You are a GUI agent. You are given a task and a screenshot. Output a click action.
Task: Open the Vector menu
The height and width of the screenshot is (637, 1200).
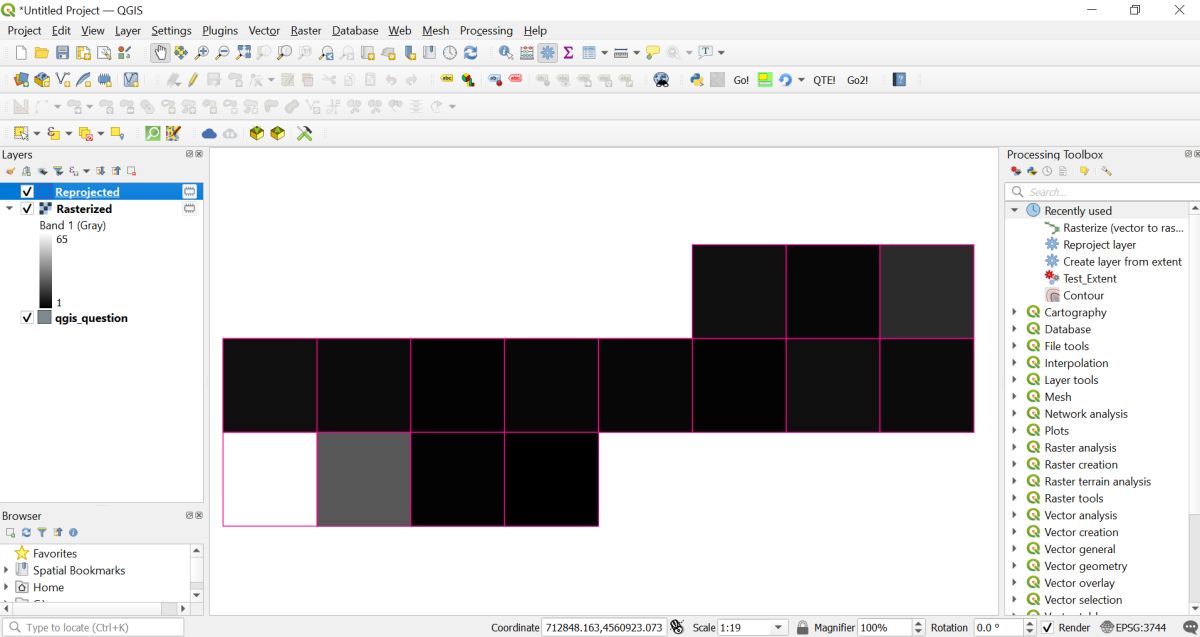(x=264, y=31)
